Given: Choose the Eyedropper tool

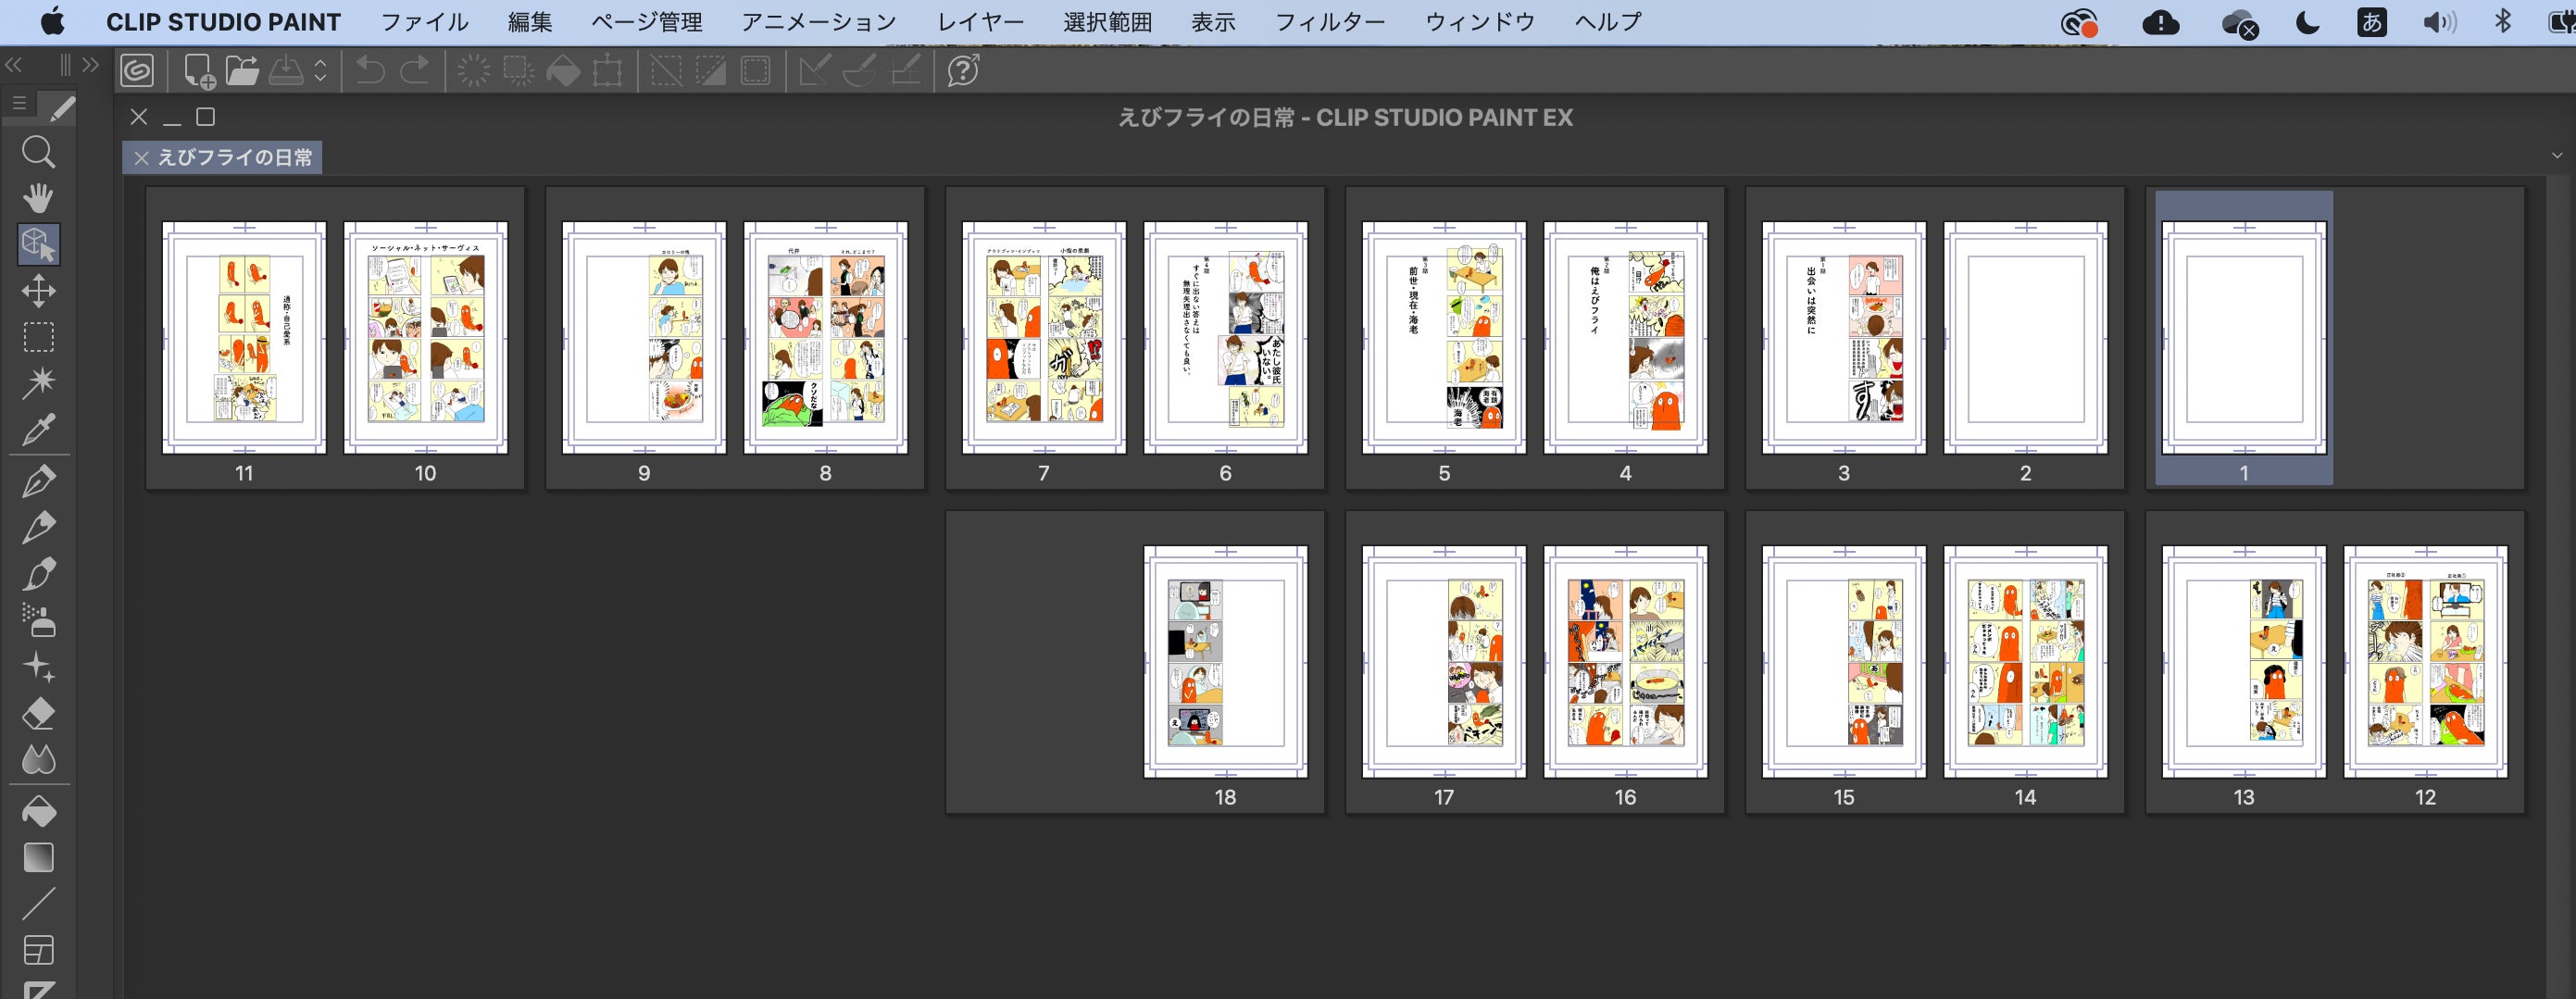Looking at the screenshot, I should click(x=38, y=430).
